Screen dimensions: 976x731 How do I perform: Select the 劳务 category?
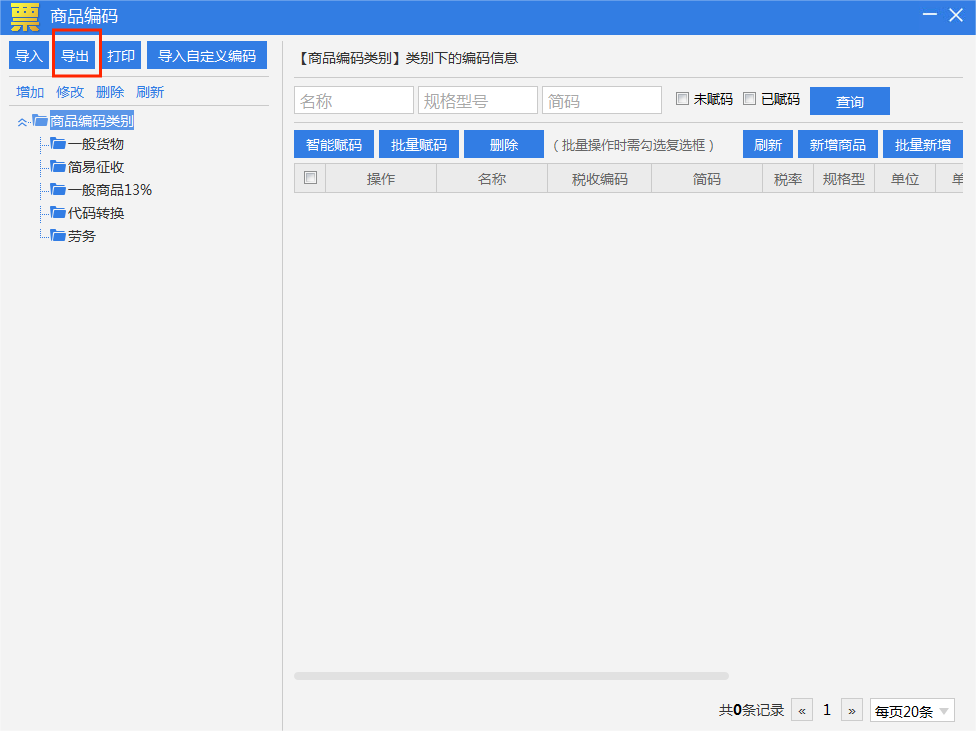[82, 236]
